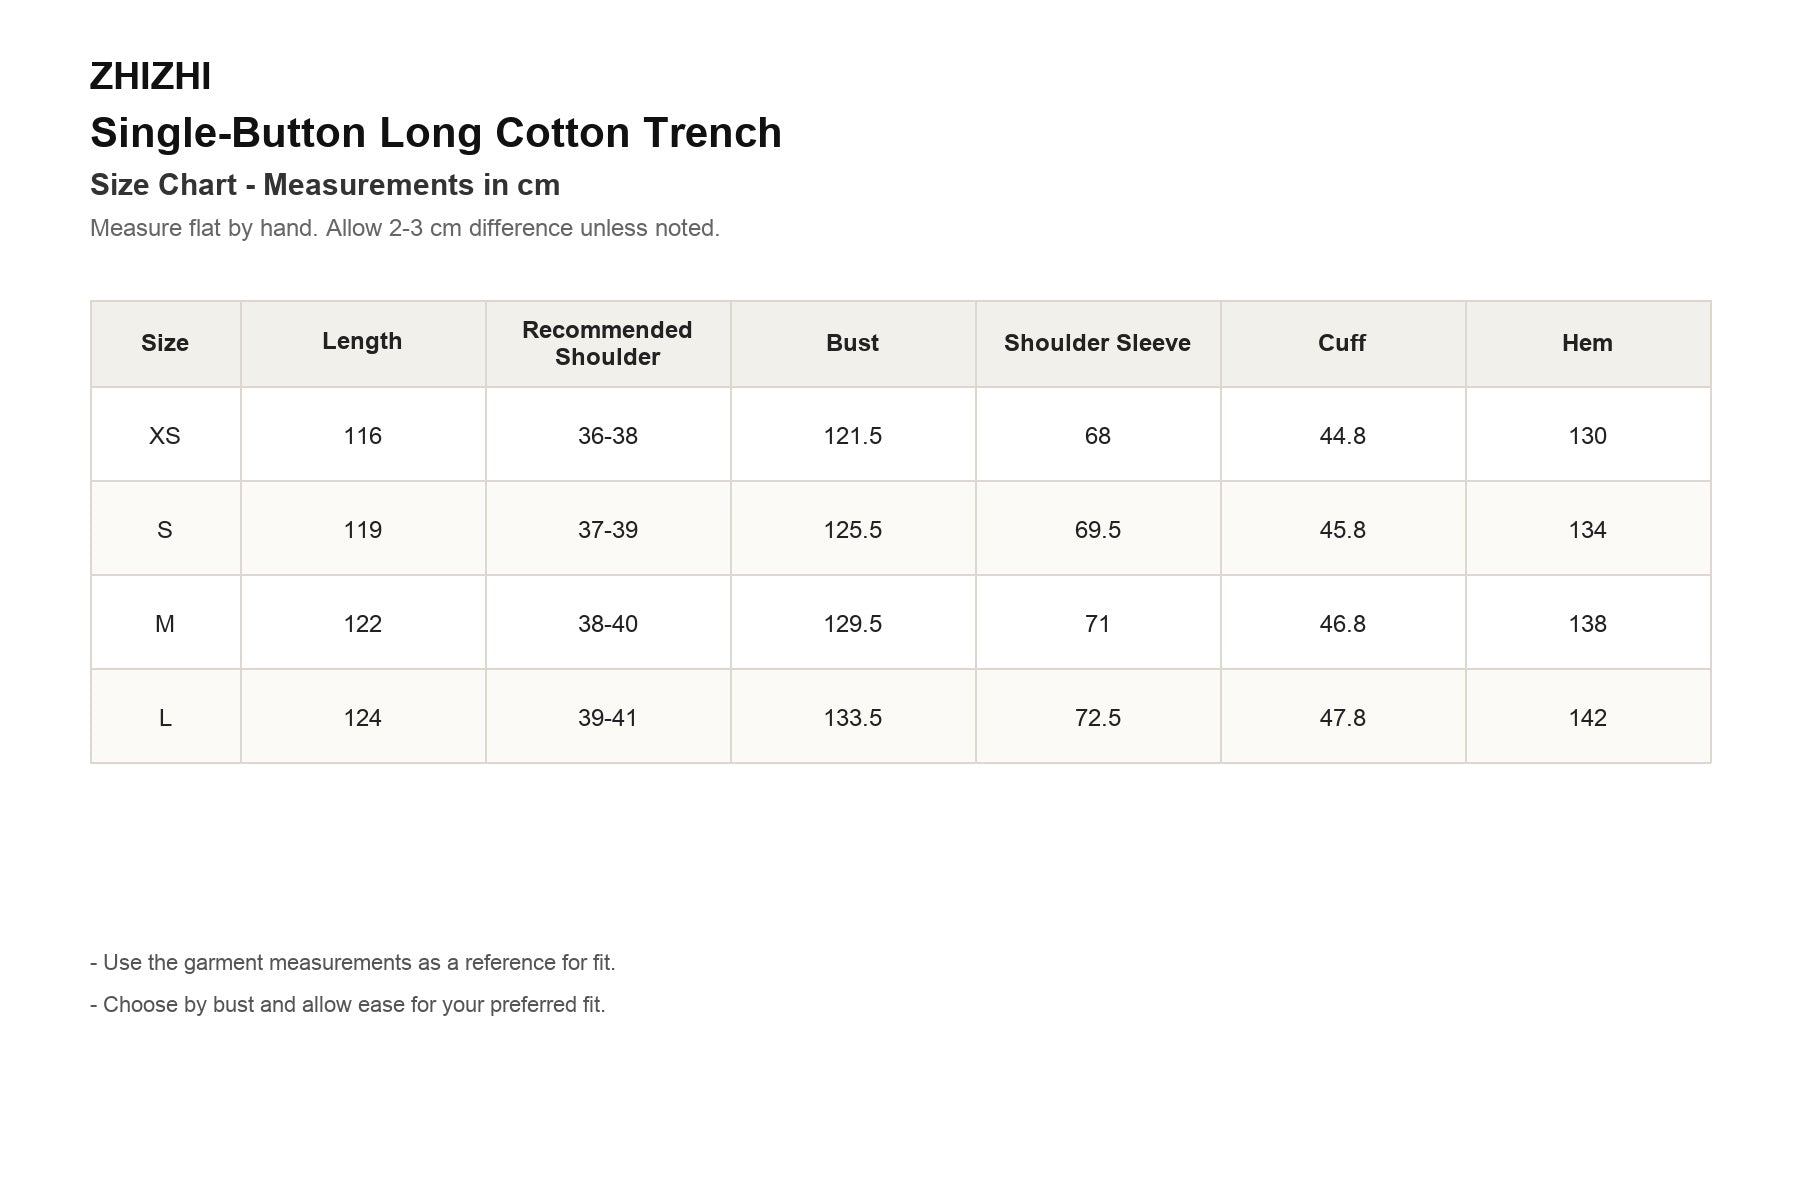This screenshot has width=1800, height=1200.
Task: Select the M size row label
Action: click(165, 624)
